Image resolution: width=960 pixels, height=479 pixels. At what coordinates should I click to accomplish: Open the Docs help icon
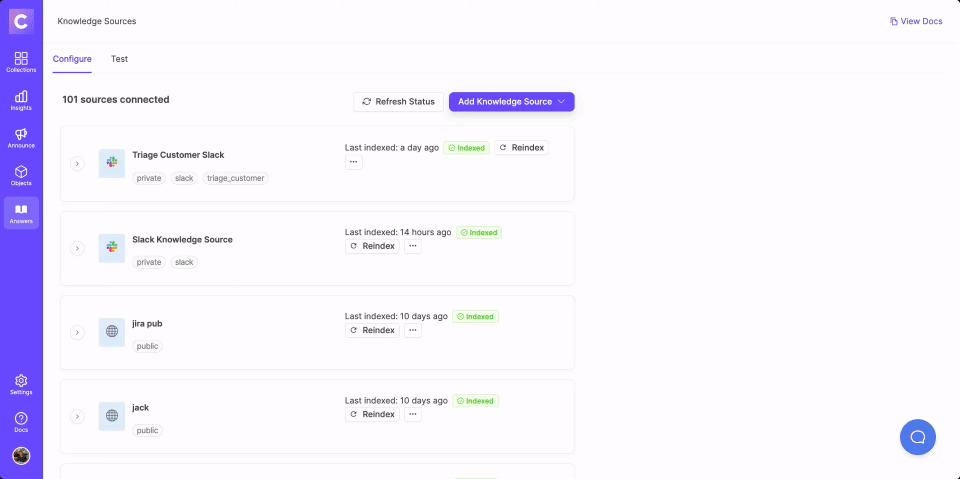21,422
